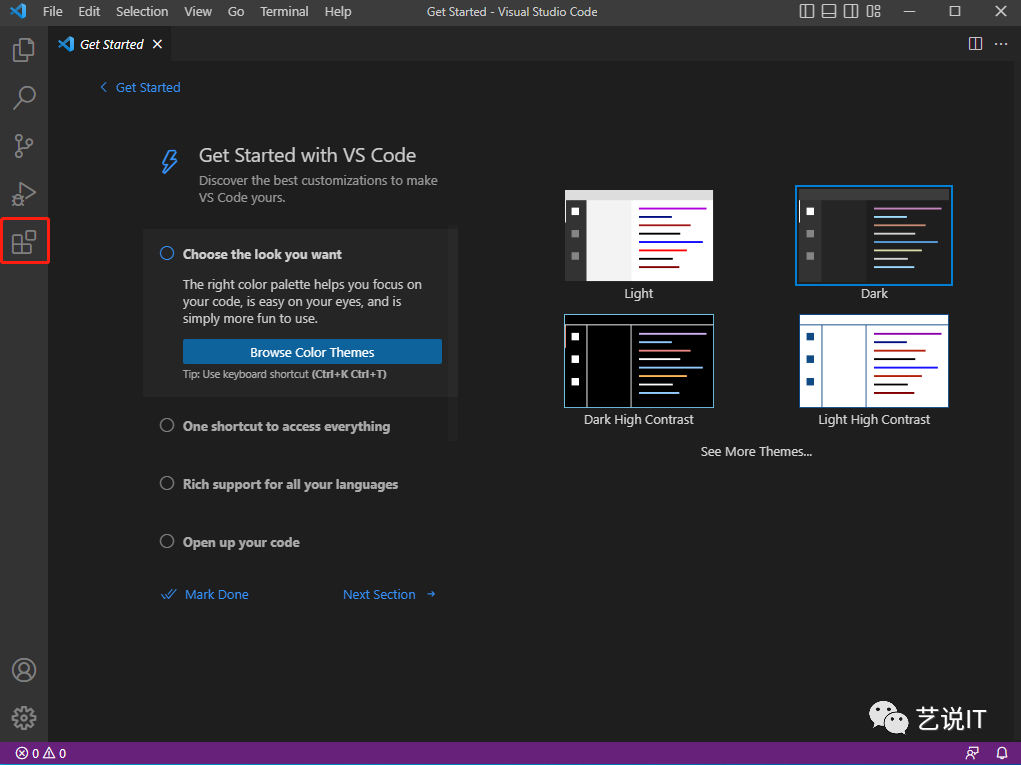Toggle primary side bar layout icon
The height and width of the screenshot is (765, 1021).
807,11
